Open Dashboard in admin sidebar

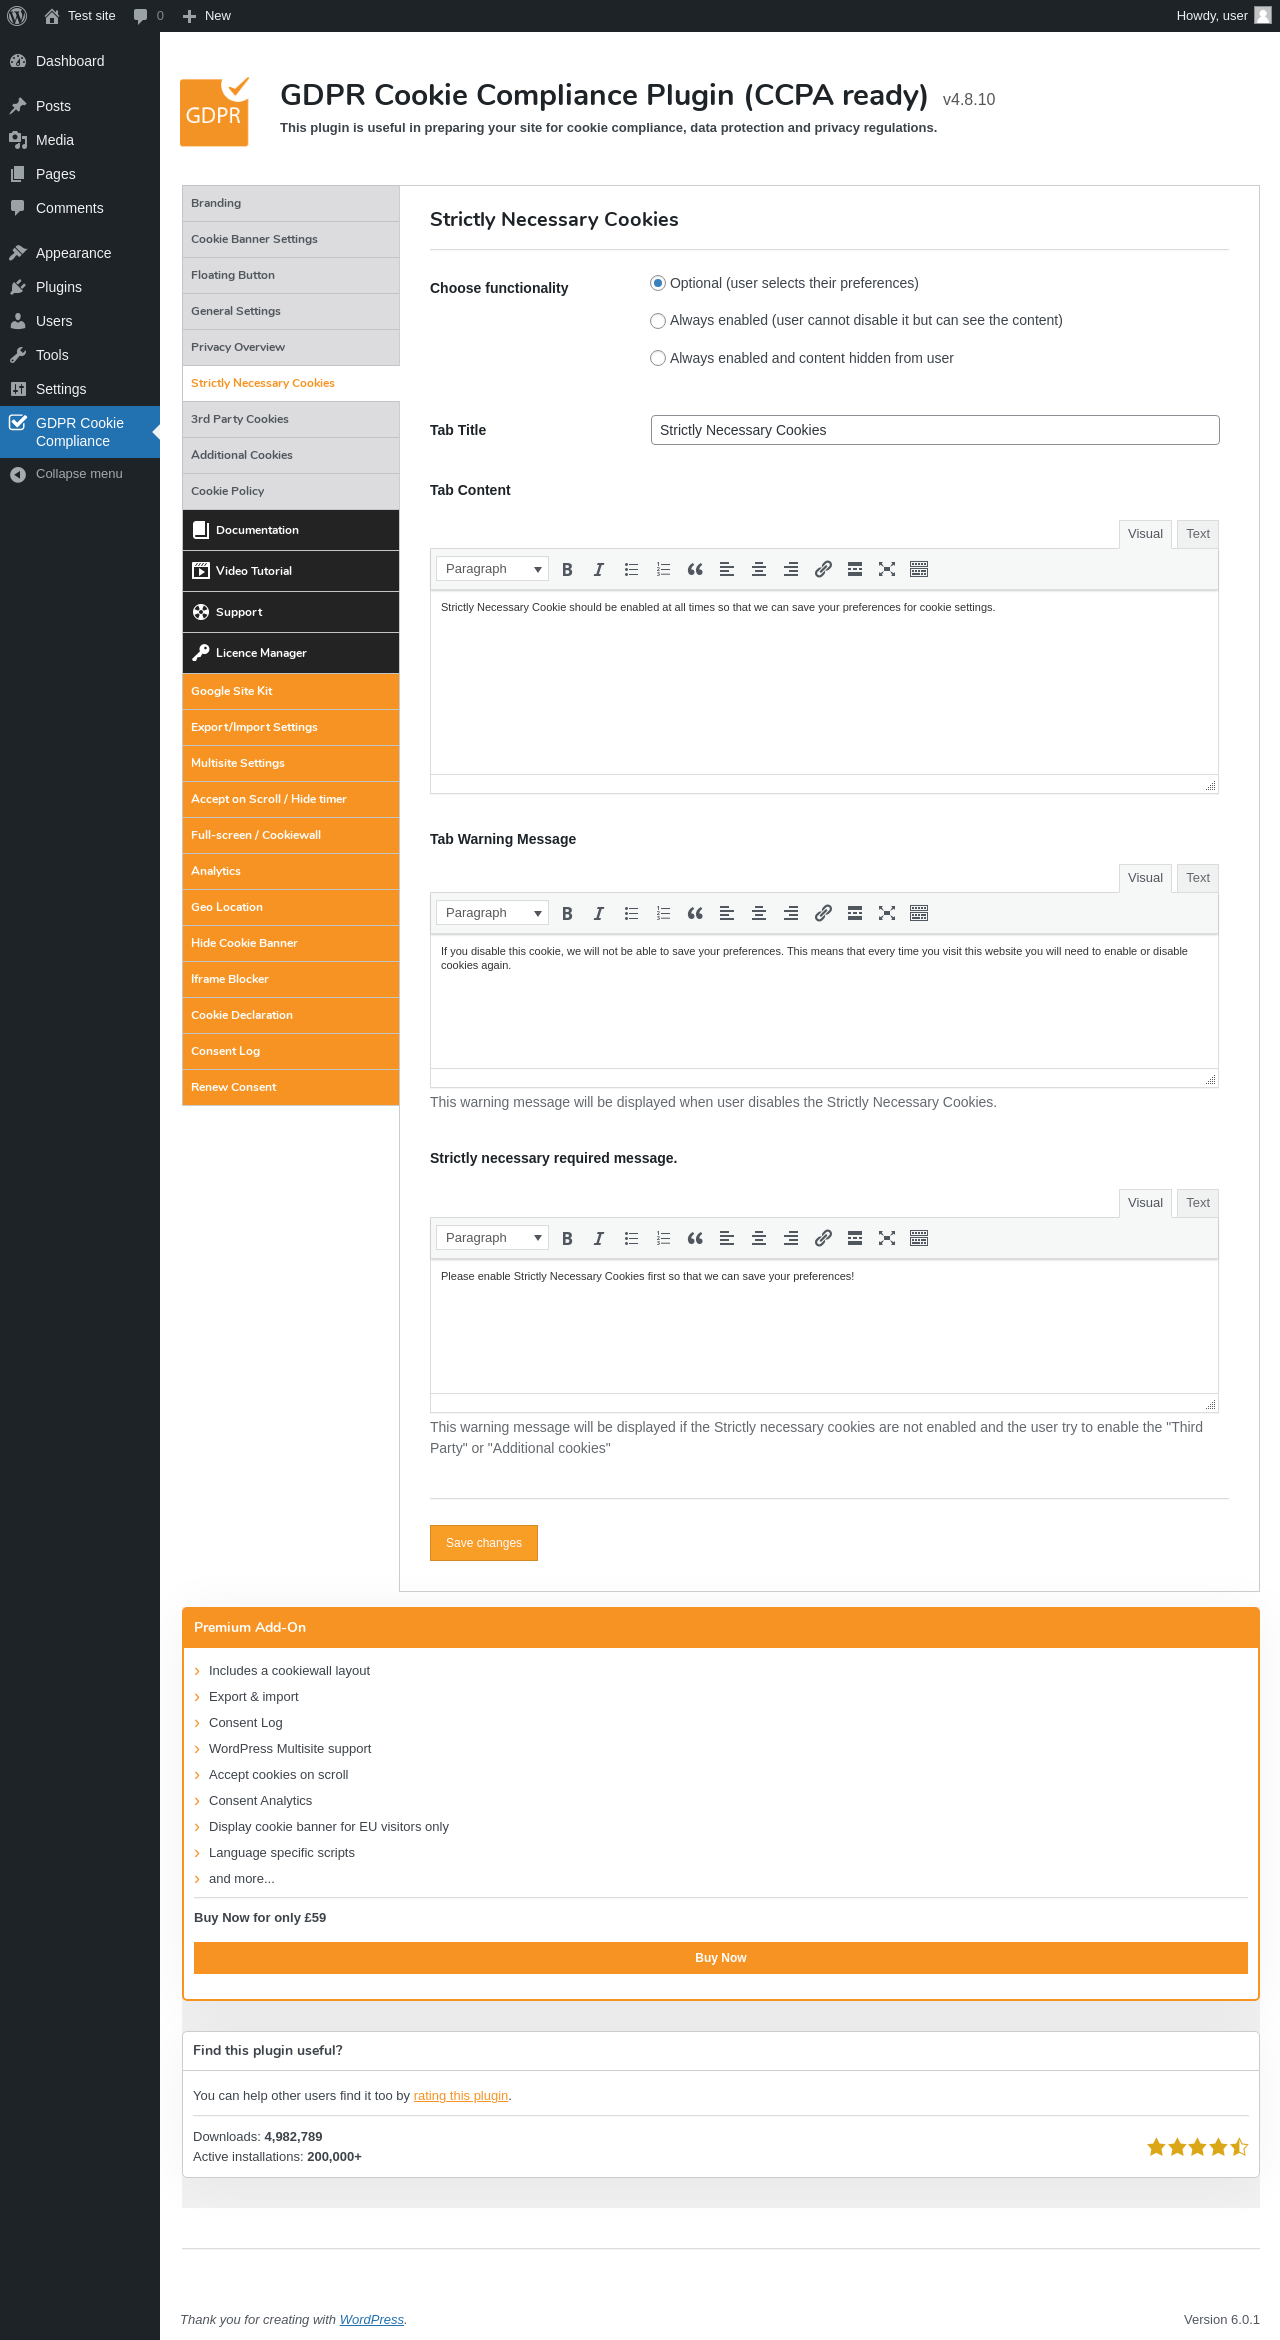(x=80, y=61)
